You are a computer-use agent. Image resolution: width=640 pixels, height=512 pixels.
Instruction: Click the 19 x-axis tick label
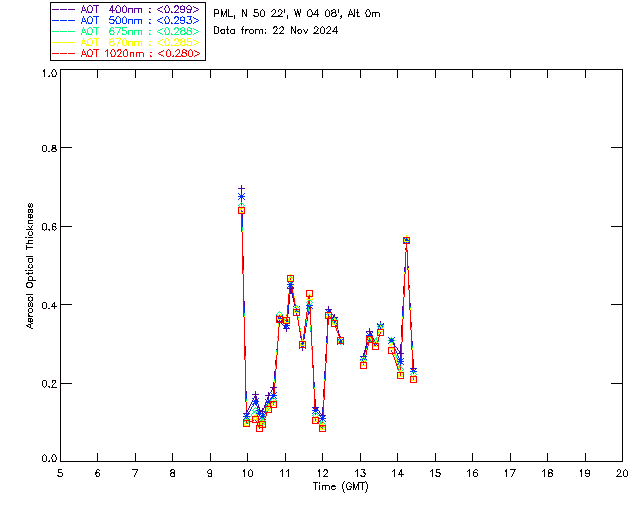pyautogui.click(x=585, y=473)
